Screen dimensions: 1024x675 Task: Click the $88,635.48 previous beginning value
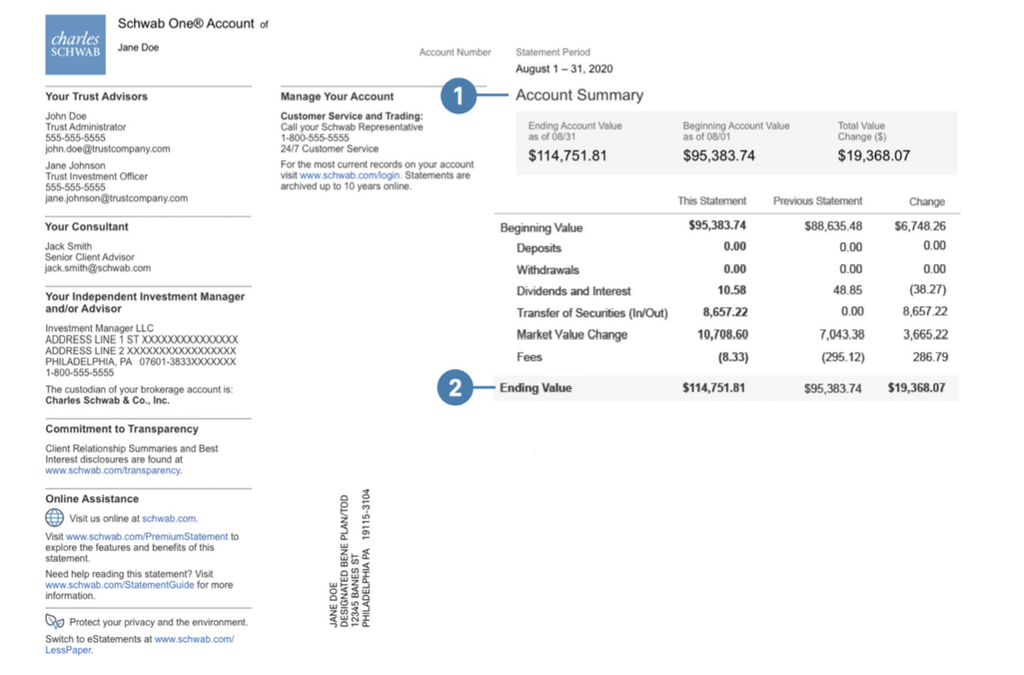pyautogui.click(x=833, y=226)
